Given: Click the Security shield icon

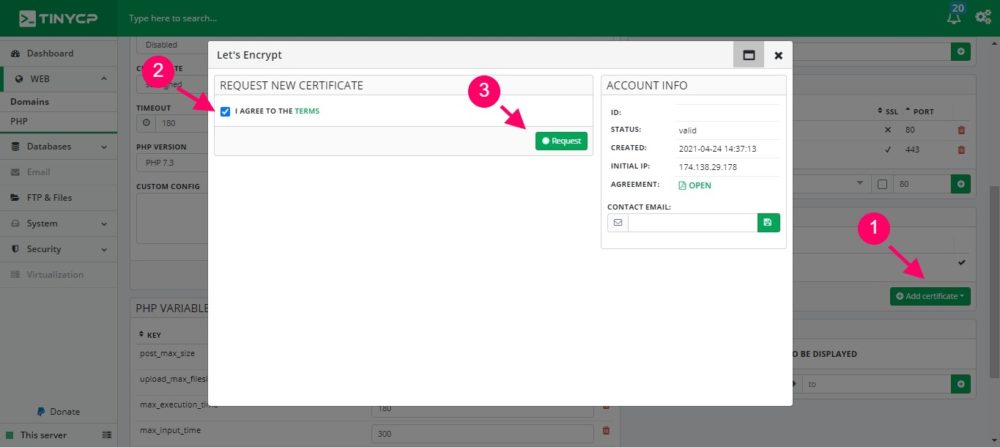Looking at the screenshot, I should (16, 249).
